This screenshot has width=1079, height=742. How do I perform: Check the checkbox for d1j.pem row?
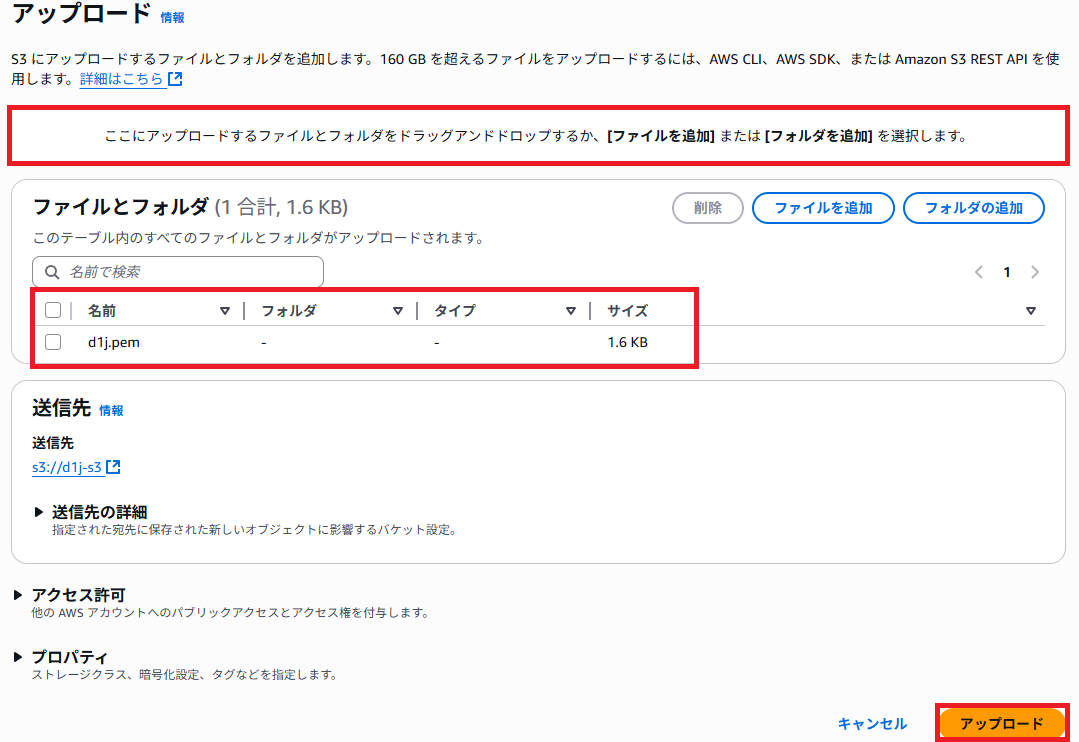[53, 342]
